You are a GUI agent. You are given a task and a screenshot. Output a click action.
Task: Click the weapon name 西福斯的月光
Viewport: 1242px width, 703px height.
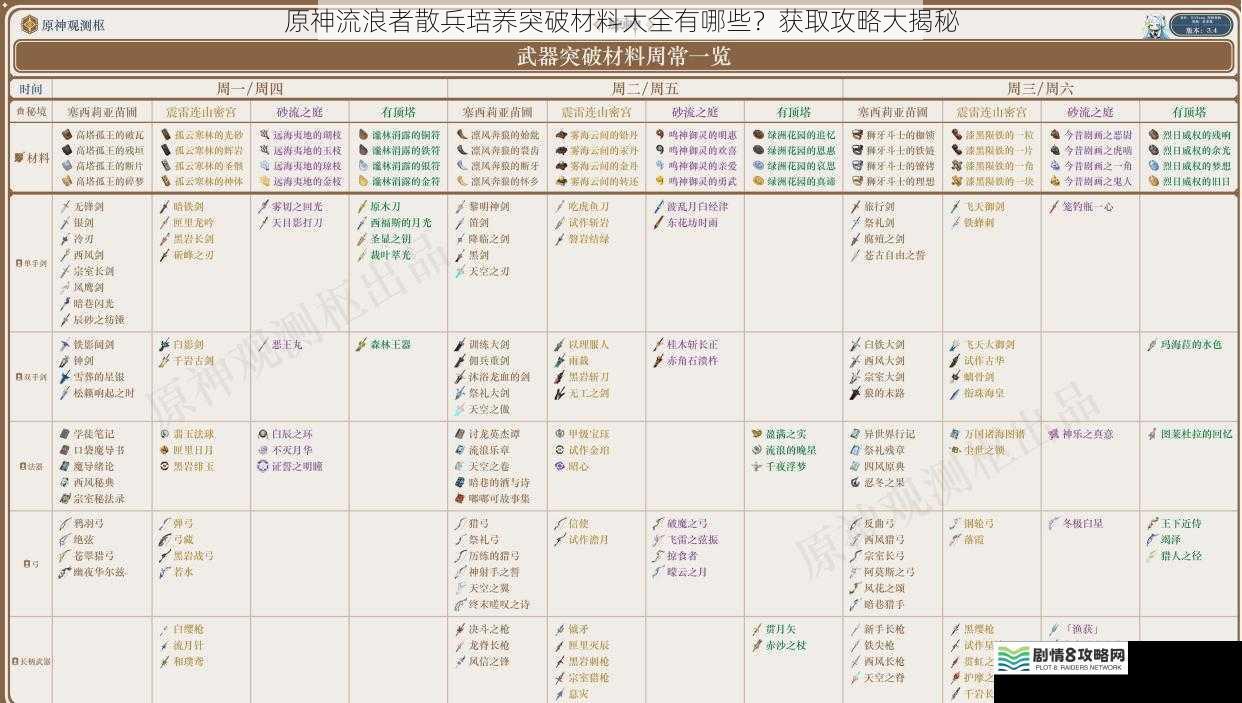(401, 223)
